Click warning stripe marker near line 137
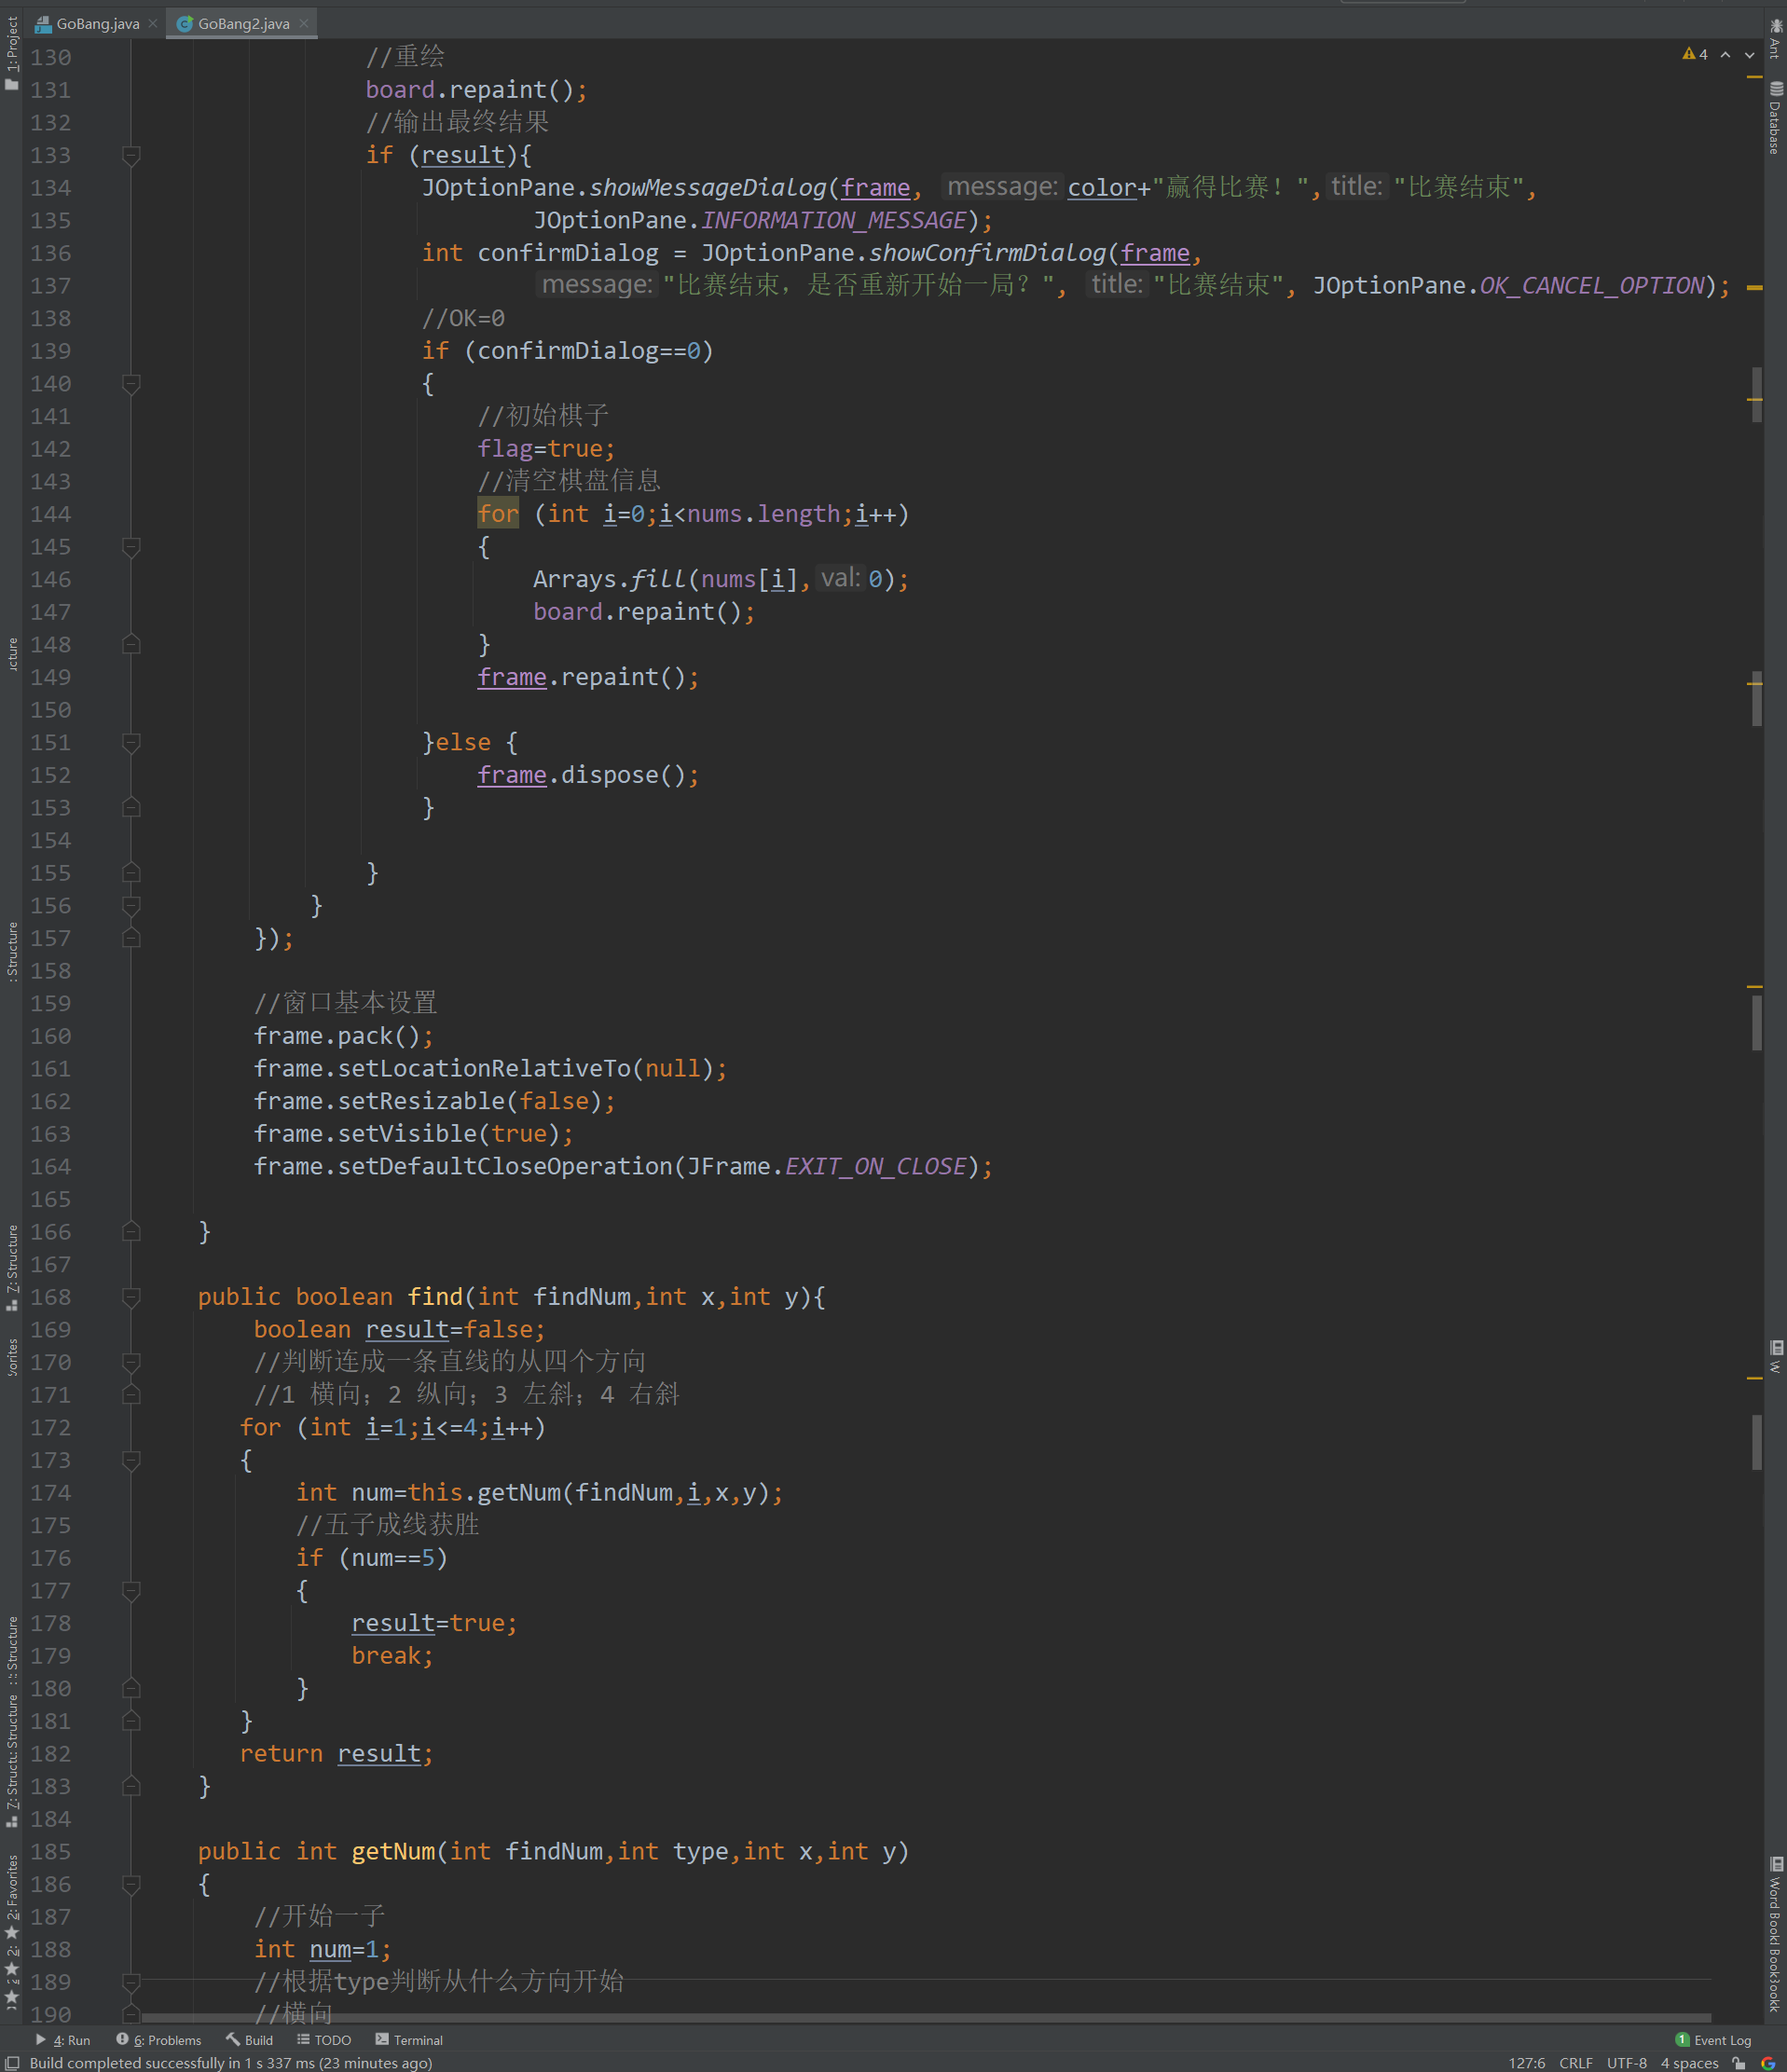This screenshot has height=2072, width=1787. (x=1754, y=288)
